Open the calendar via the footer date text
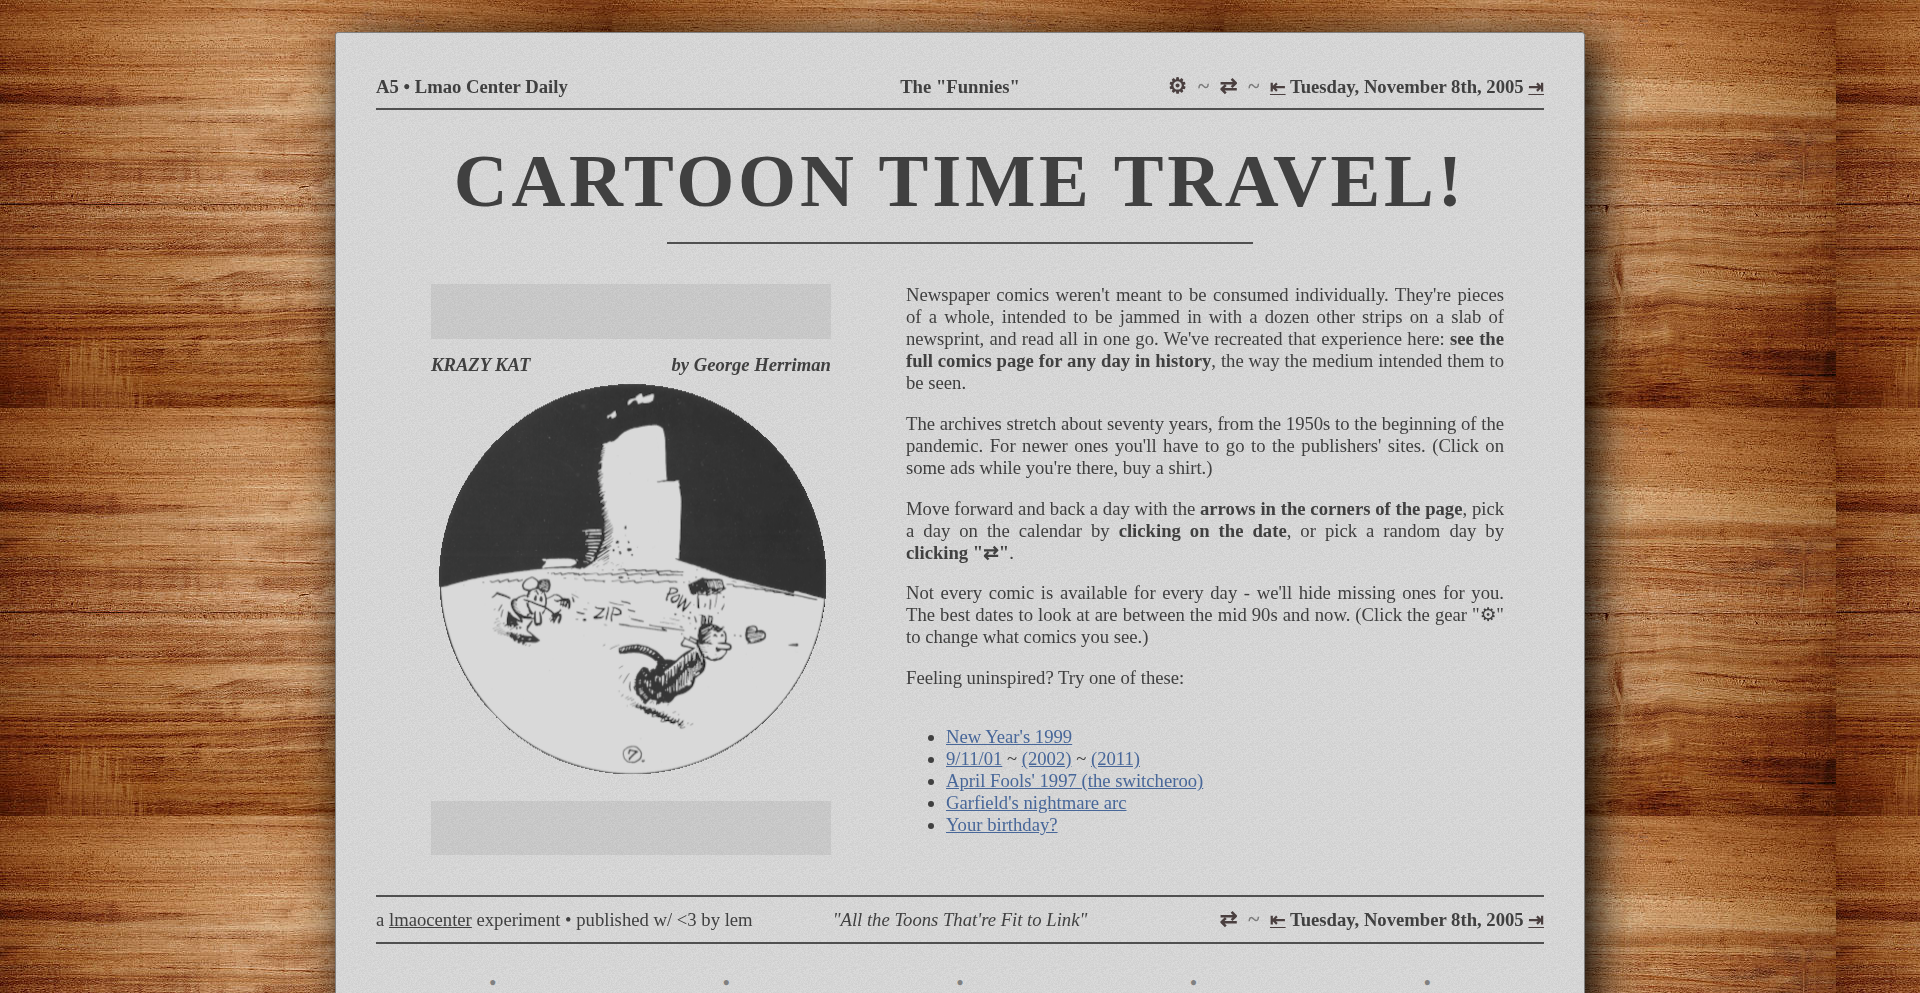Viewport: 1920px width, 993px height. pos(1405,920)
